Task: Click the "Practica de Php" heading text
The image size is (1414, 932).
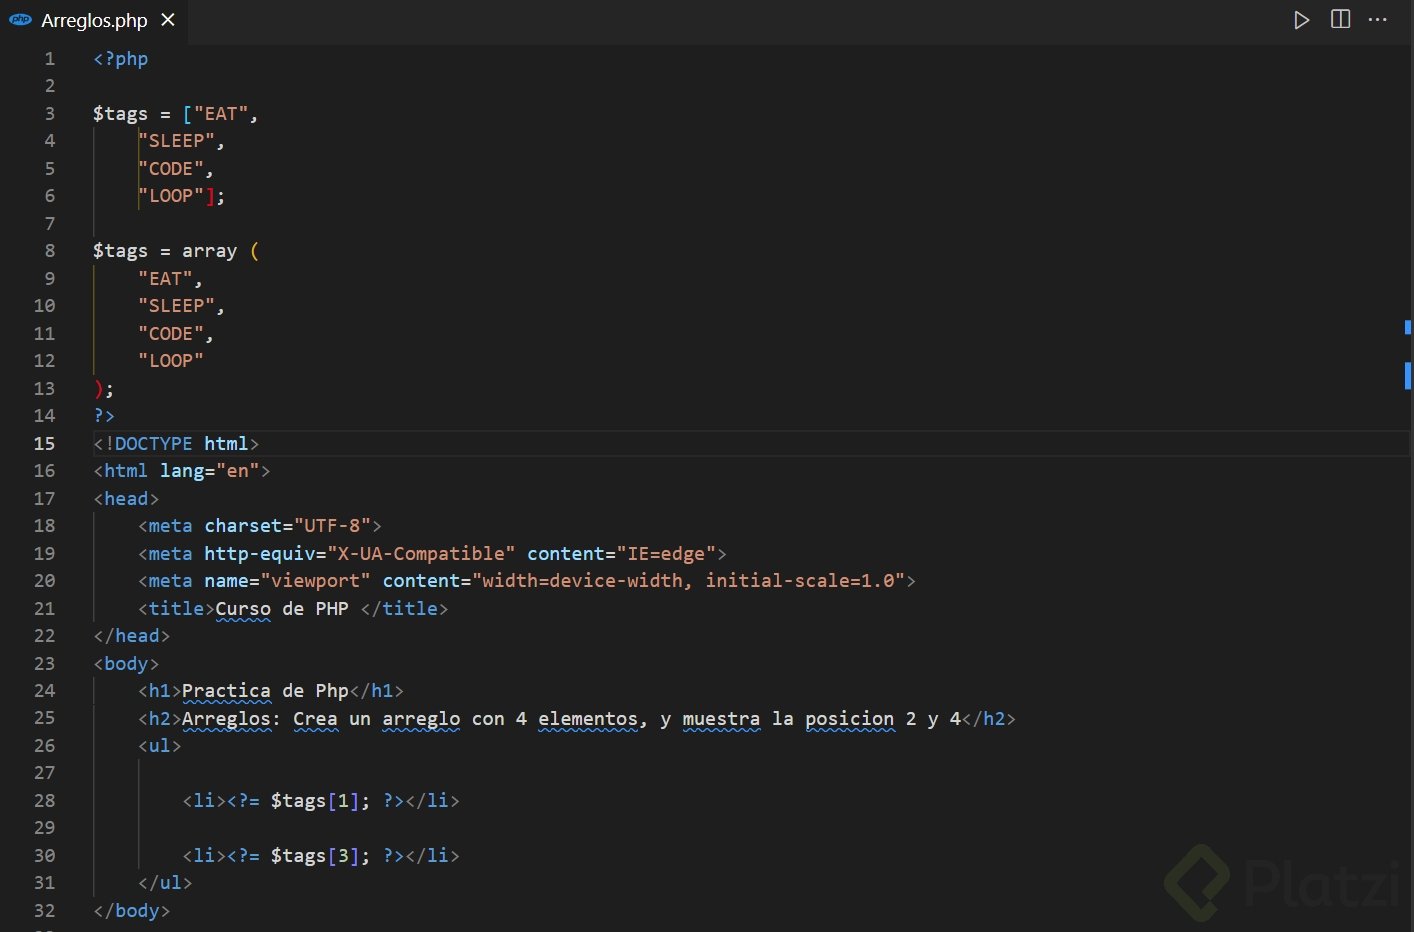Action: [265, 691]
